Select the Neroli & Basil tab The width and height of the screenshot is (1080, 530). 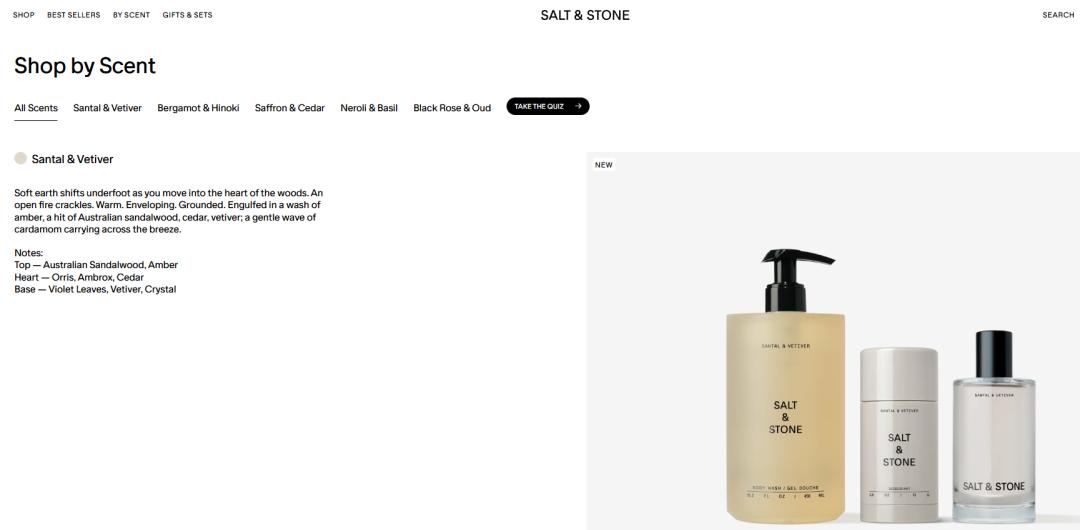click(369, 108)
